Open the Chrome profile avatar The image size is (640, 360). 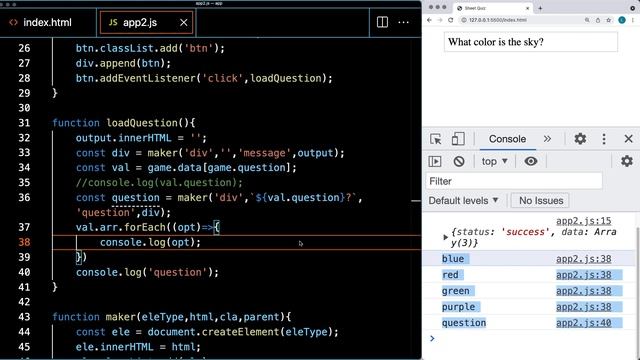(x=622, y=20)
